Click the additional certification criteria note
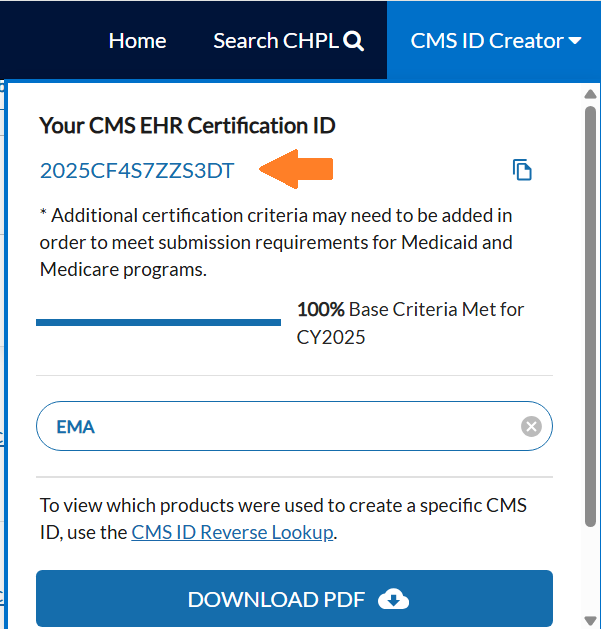601x629 pixels. click(x=276, y=242)
